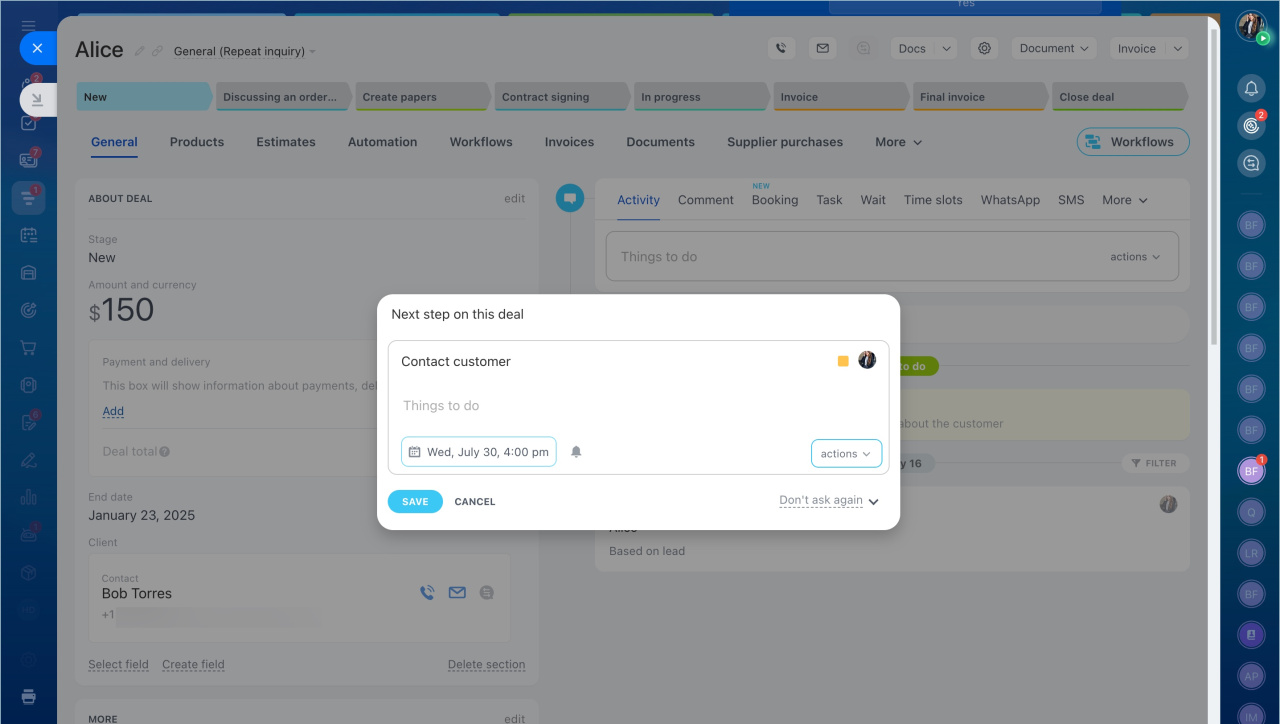This screenshot has height=724, width=1280.
Task: Open the notifications bell in the right sidebar
Action: click(x=1251, y=88)
